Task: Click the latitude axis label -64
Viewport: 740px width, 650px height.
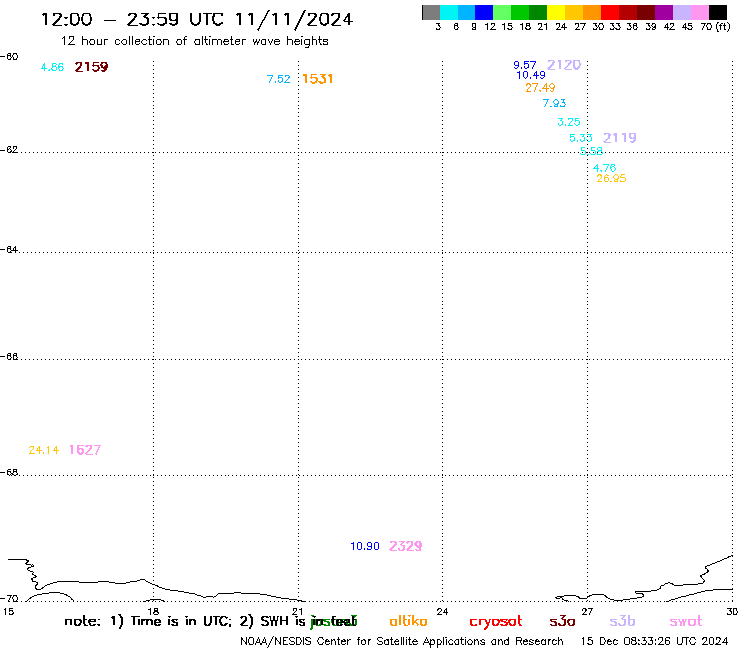Action: pos(9,249)
